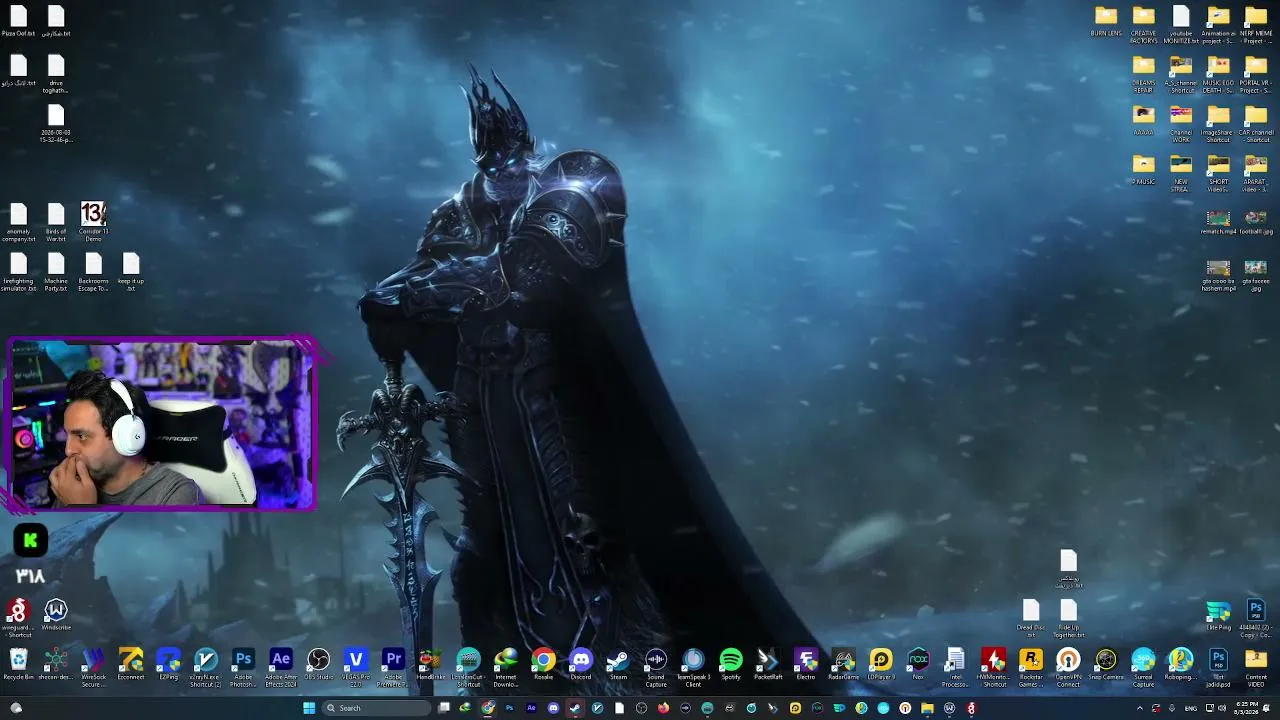Open Adobe After Effects 2024 desktop shortcut
Screen dimensions: 1280x720
pos(281,667)
